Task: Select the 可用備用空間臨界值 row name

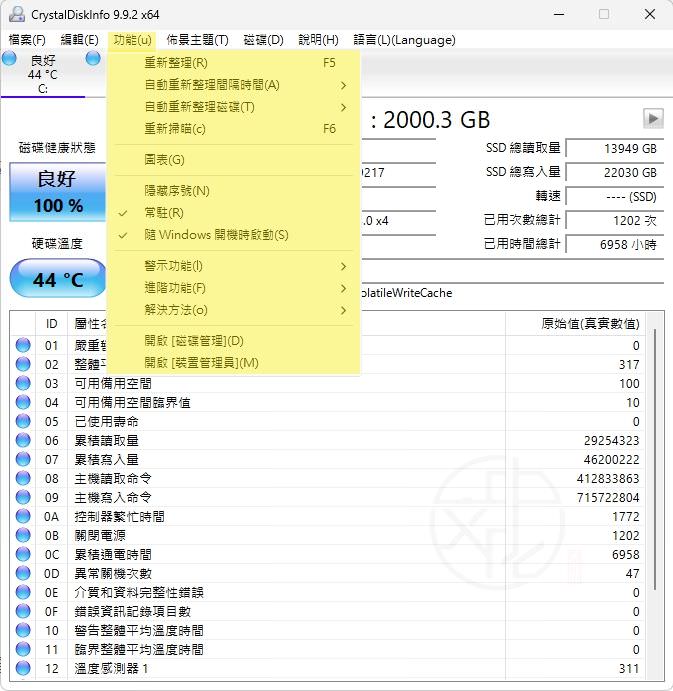Action: tap(132, 402)
